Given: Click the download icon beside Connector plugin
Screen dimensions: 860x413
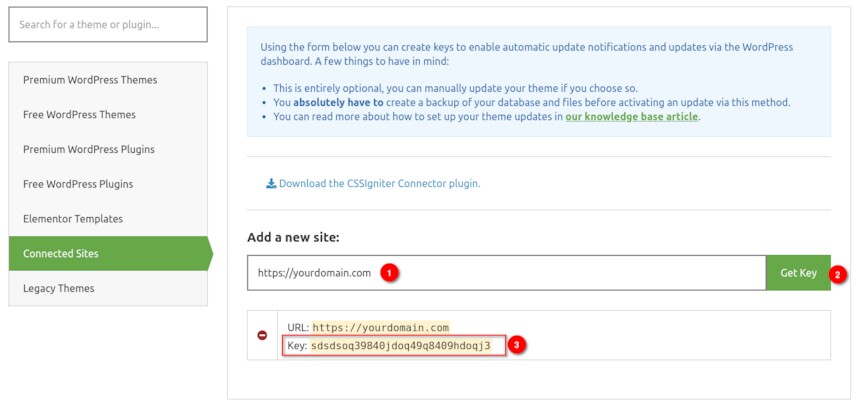Looking at the screenshot, I should (271, 183).
